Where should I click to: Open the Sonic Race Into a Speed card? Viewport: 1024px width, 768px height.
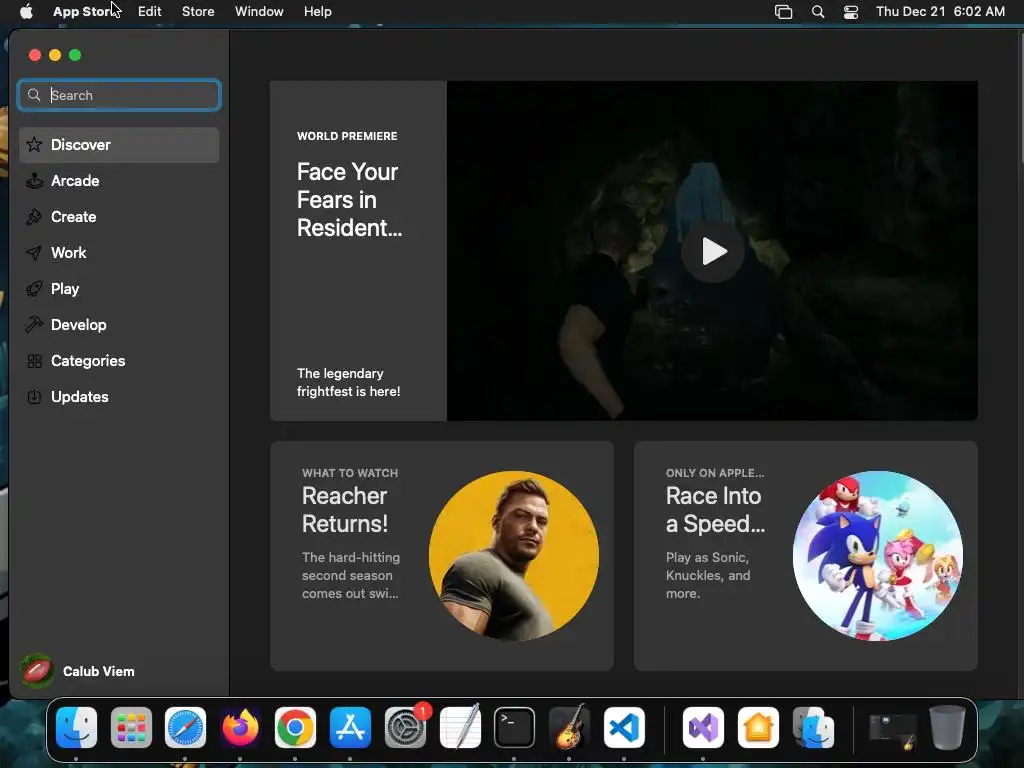point(805,556)
